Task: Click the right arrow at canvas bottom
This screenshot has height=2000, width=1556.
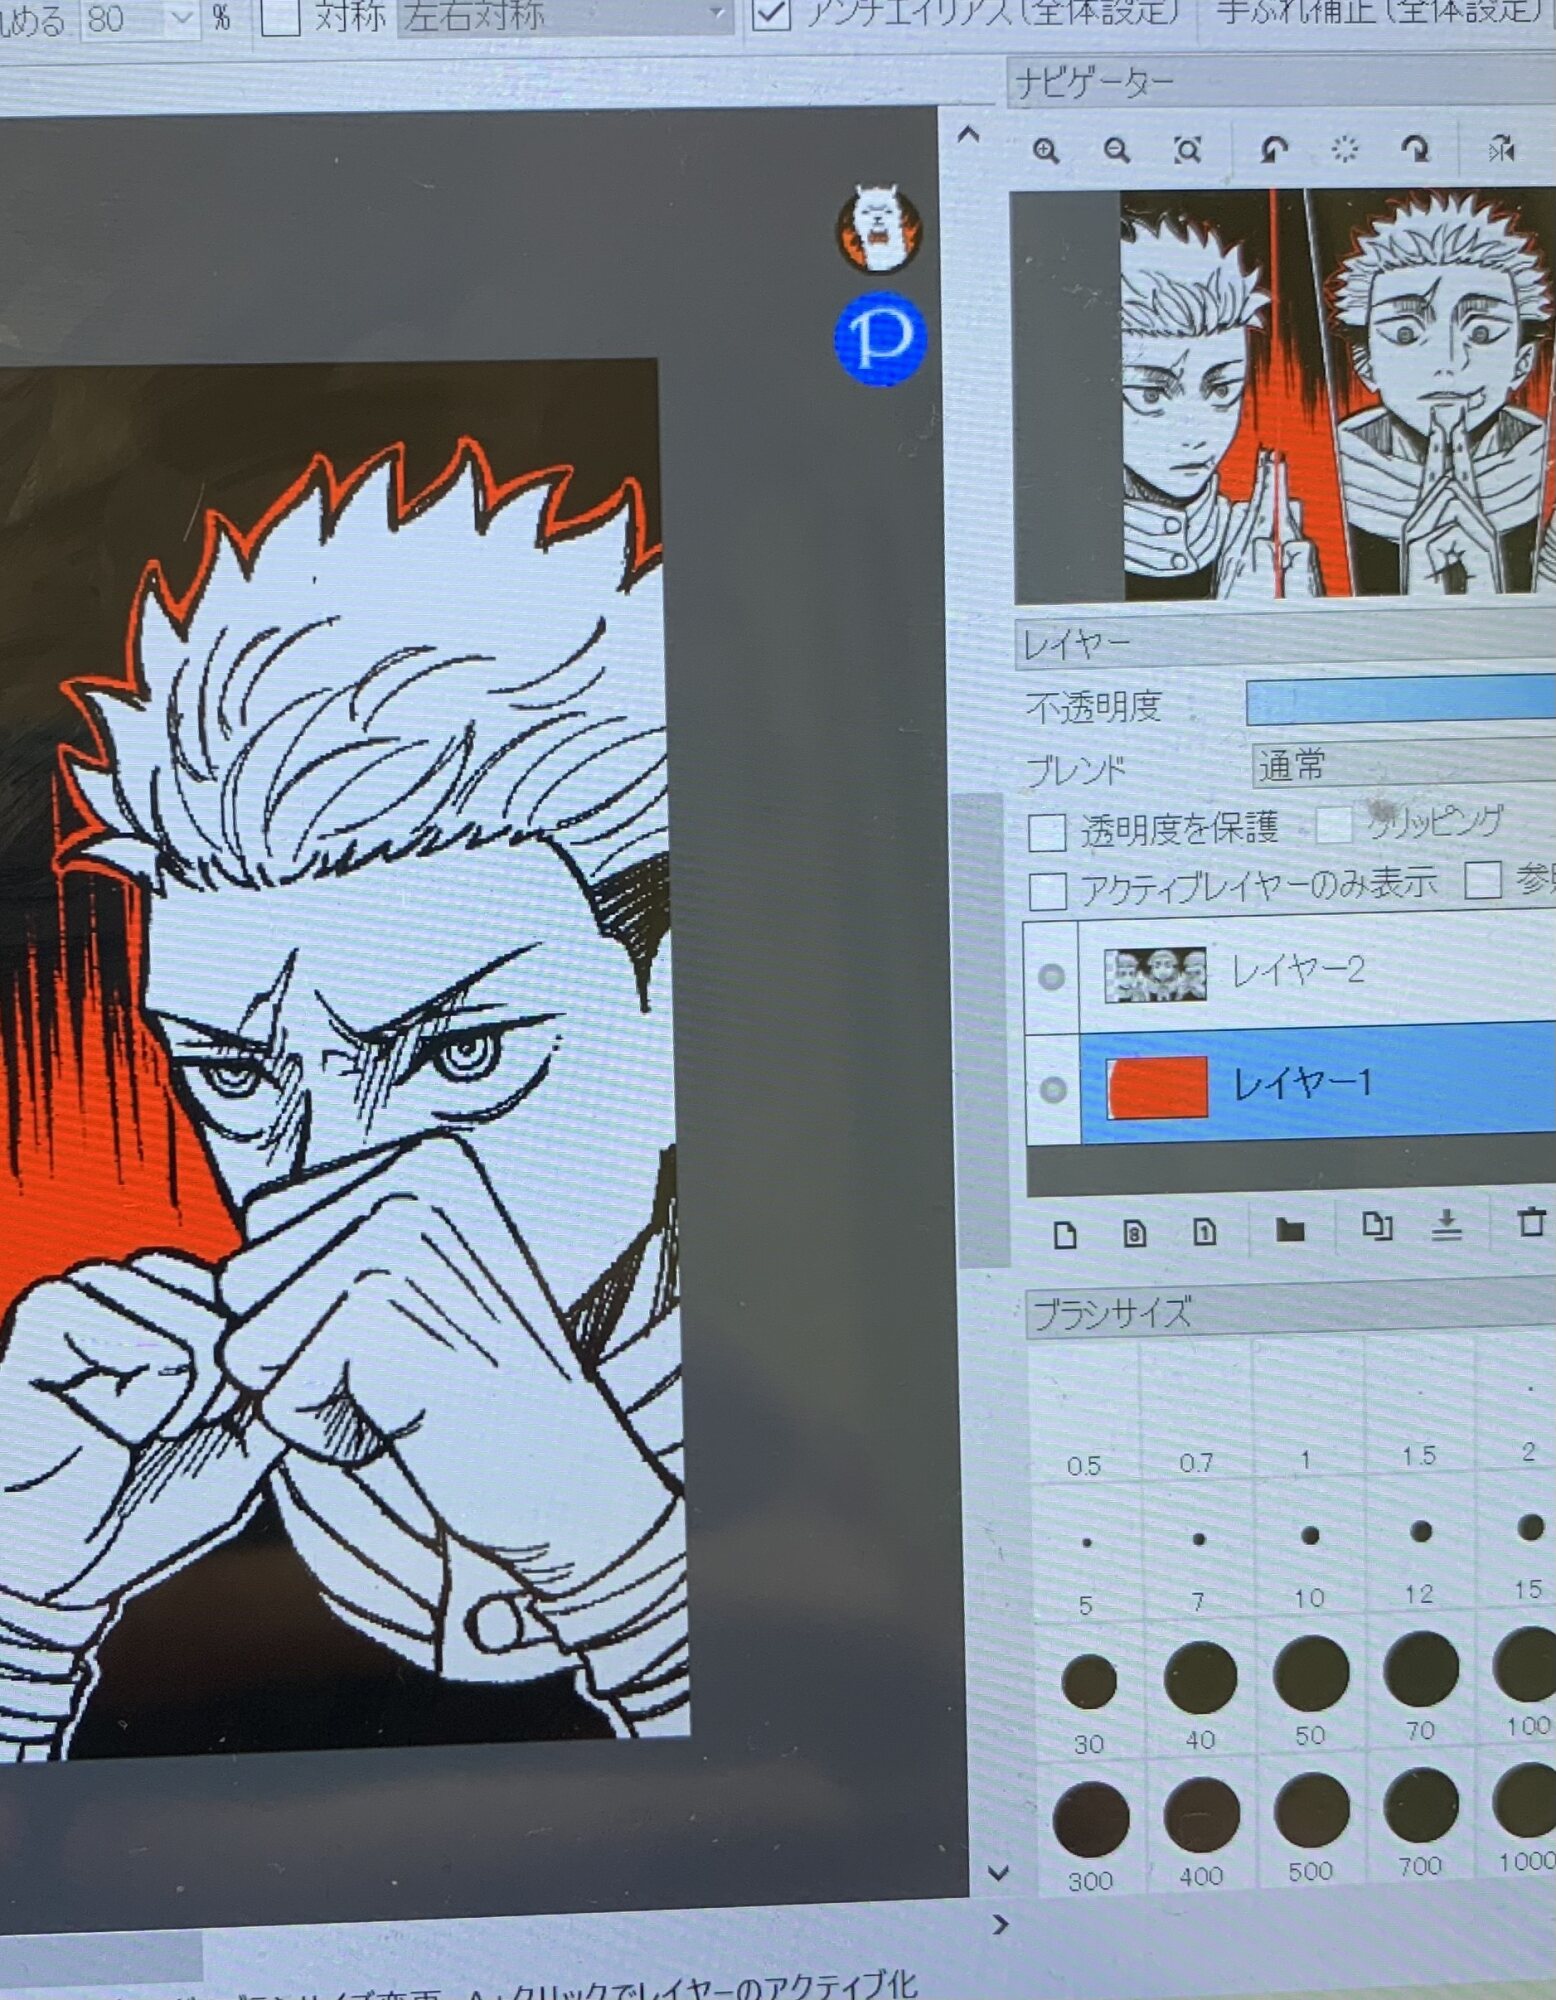Action: click(x=1000, y=1924)
